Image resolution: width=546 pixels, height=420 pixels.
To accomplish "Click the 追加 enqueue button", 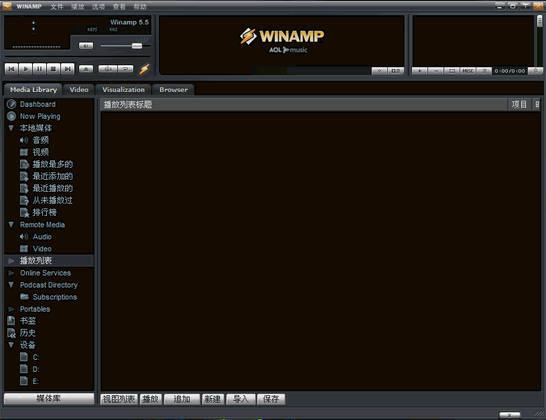I will (182, 399).
